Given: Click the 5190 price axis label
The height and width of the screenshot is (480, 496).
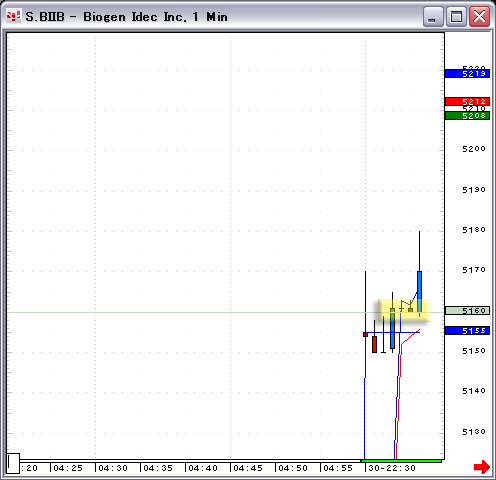Looking at the screenshot, I should (x=474, y=190).
